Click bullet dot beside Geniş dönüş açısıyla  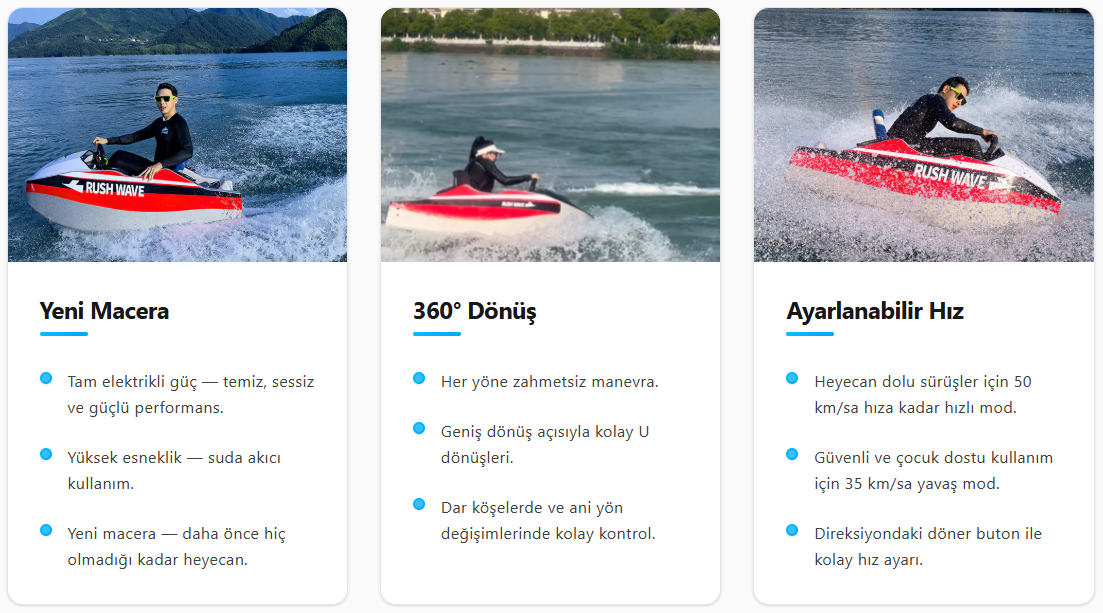(419, 428)
